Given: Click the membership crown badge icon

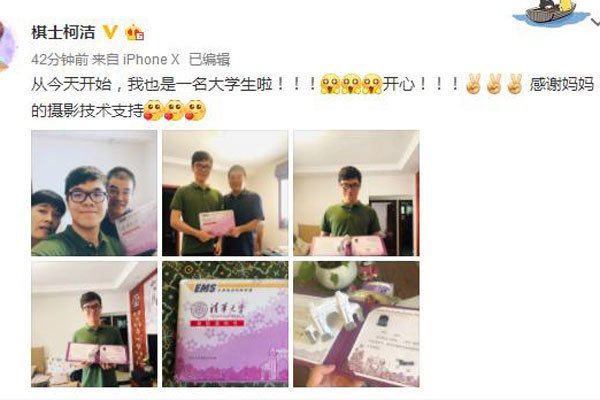Looking at the screenshot, I should (x=134, y=32).
